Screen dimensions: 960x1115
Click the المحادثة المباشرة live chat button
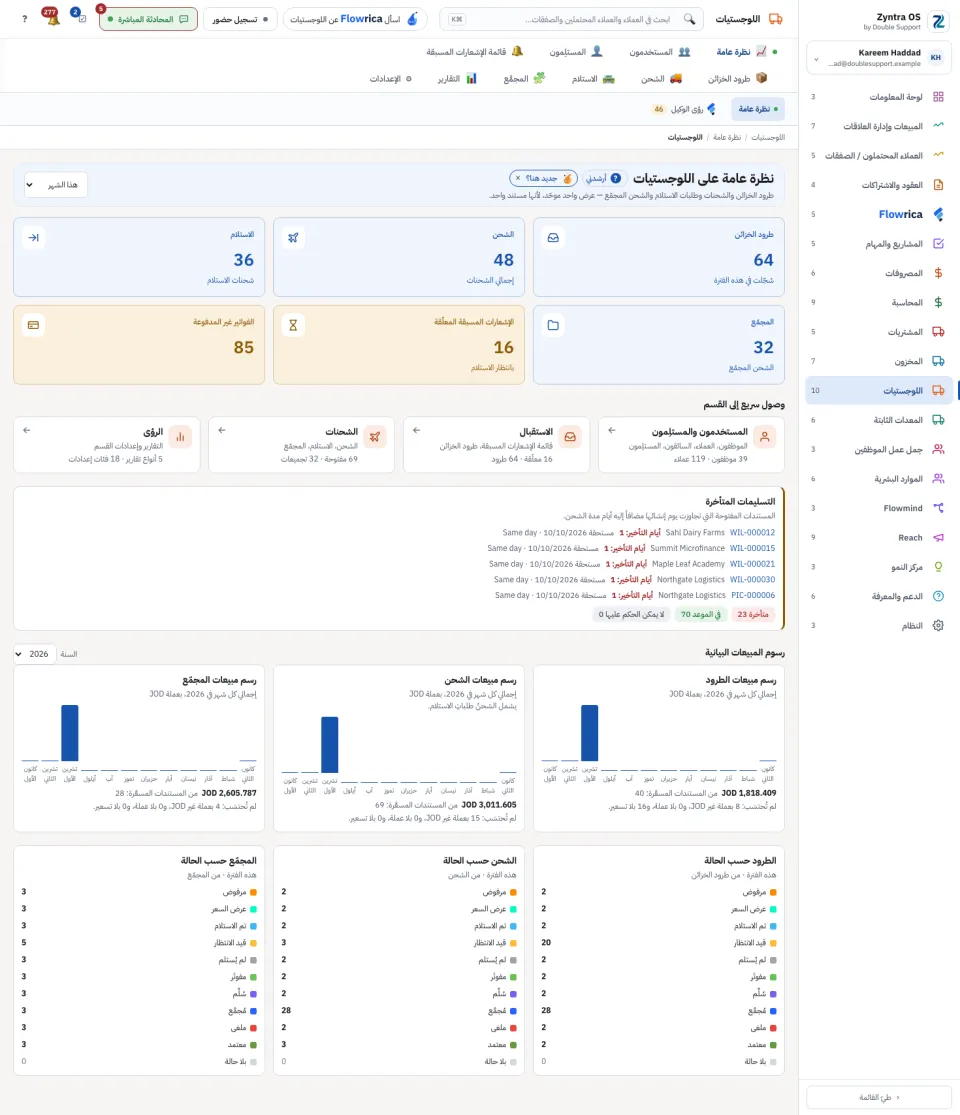click(148, 19)
